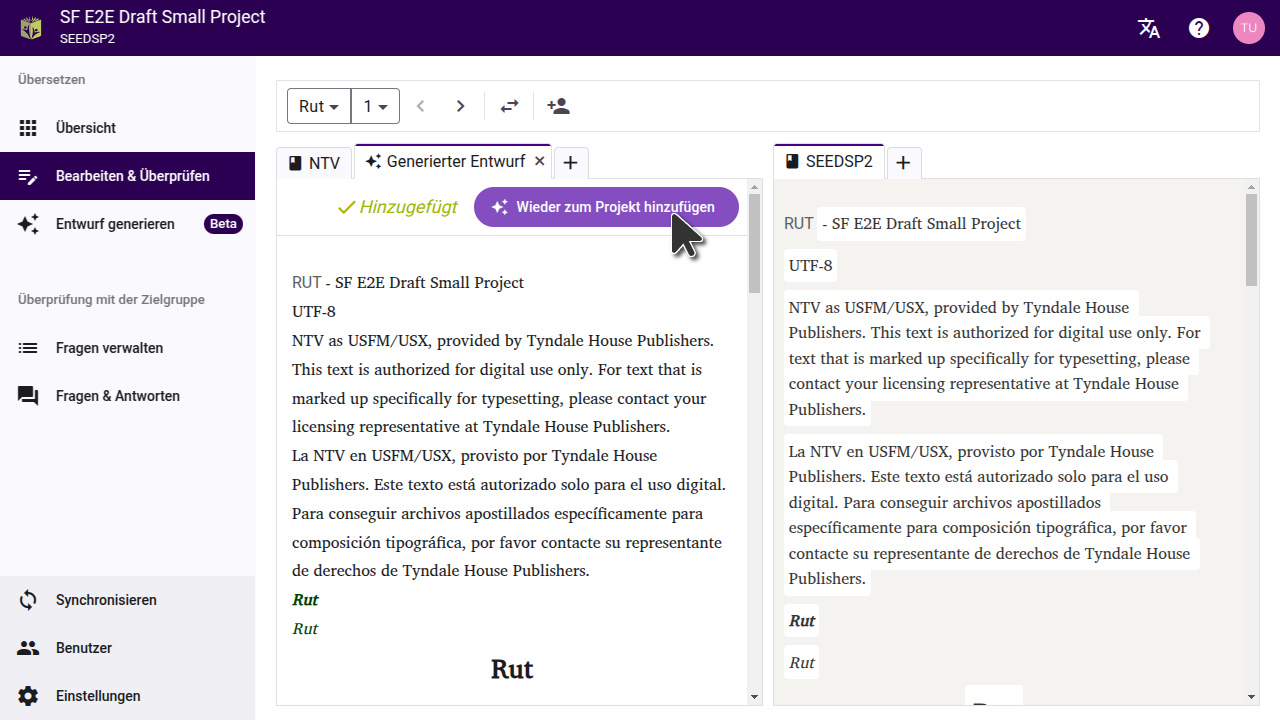Viewport: 1280px width, 720px height.
Task: Open the chapter 1 dropdown
Action: coord(375,106)
